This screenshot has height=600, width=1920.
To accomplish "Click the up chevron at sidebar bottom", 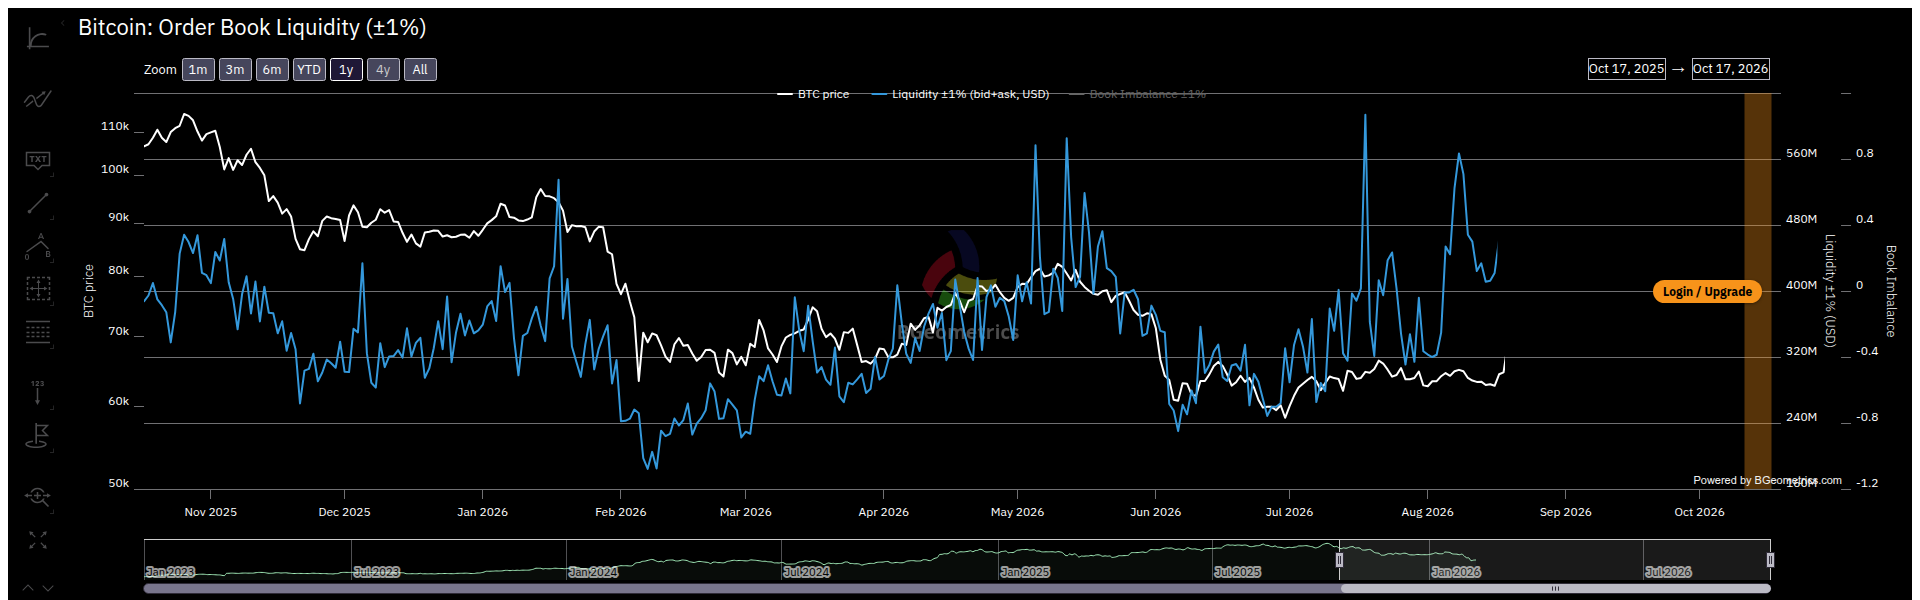I will tap(28, 588).
